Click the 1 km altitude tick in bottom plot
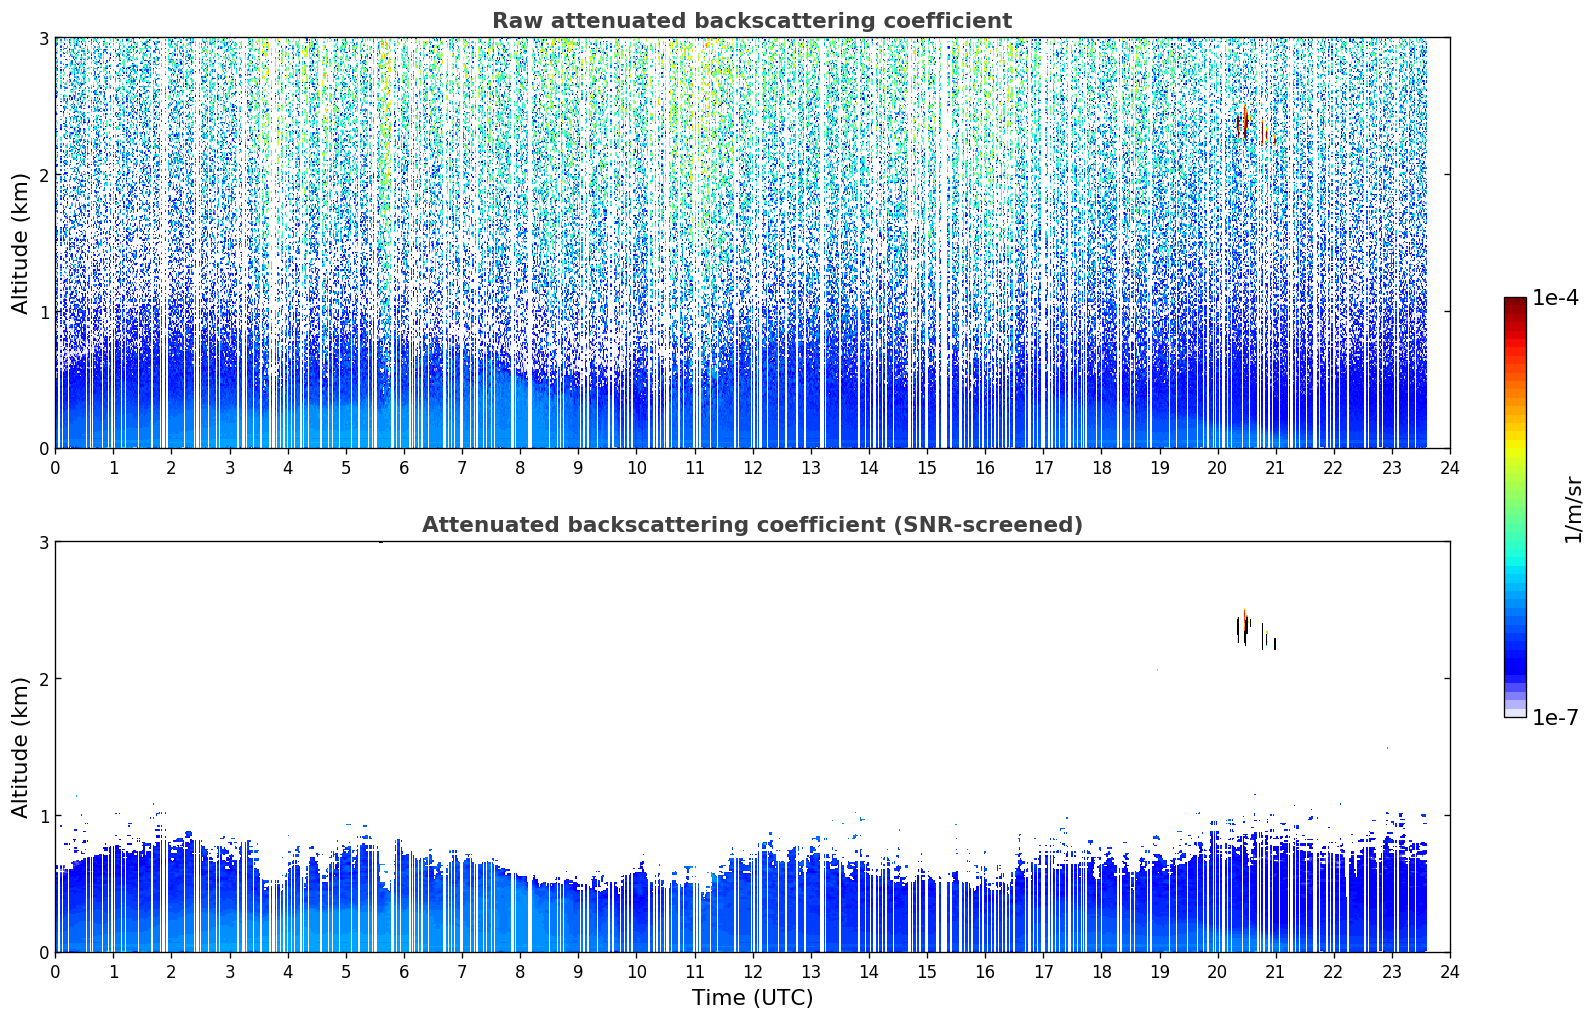Image resolution: width=1595 pixels, height=1020 pixels. (43, 816)
